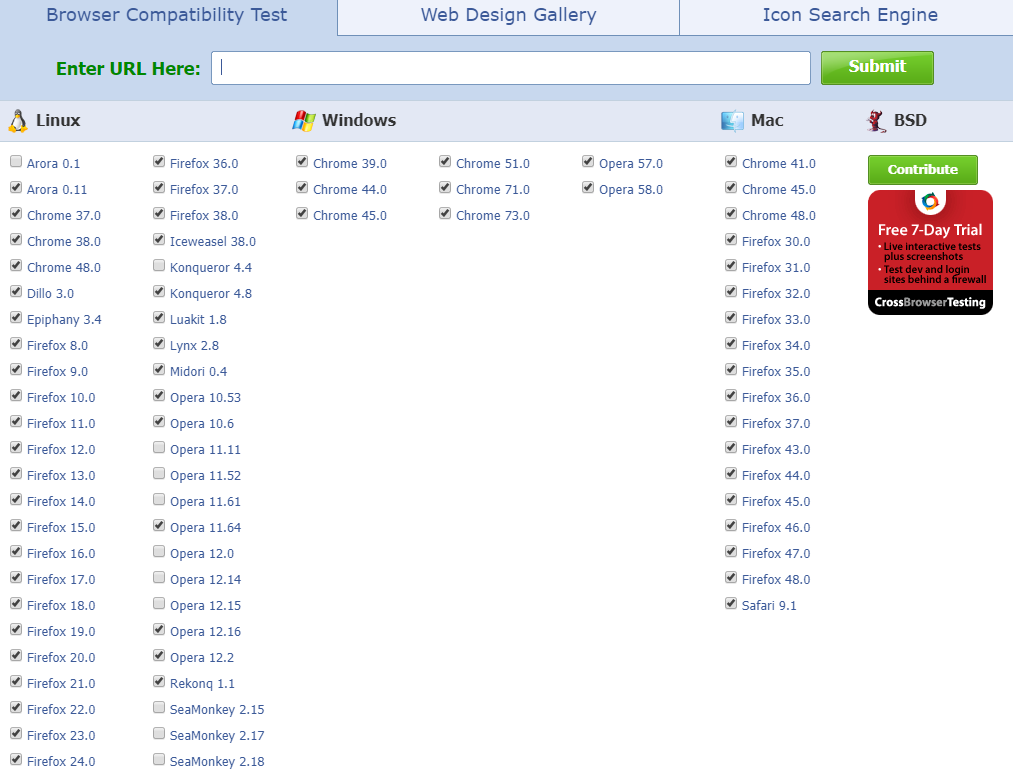The height and width of the screenshot is (772, 1013).
Task: Enable the Arora 0.1 checkbox
Action: click(x=16, y=162)
